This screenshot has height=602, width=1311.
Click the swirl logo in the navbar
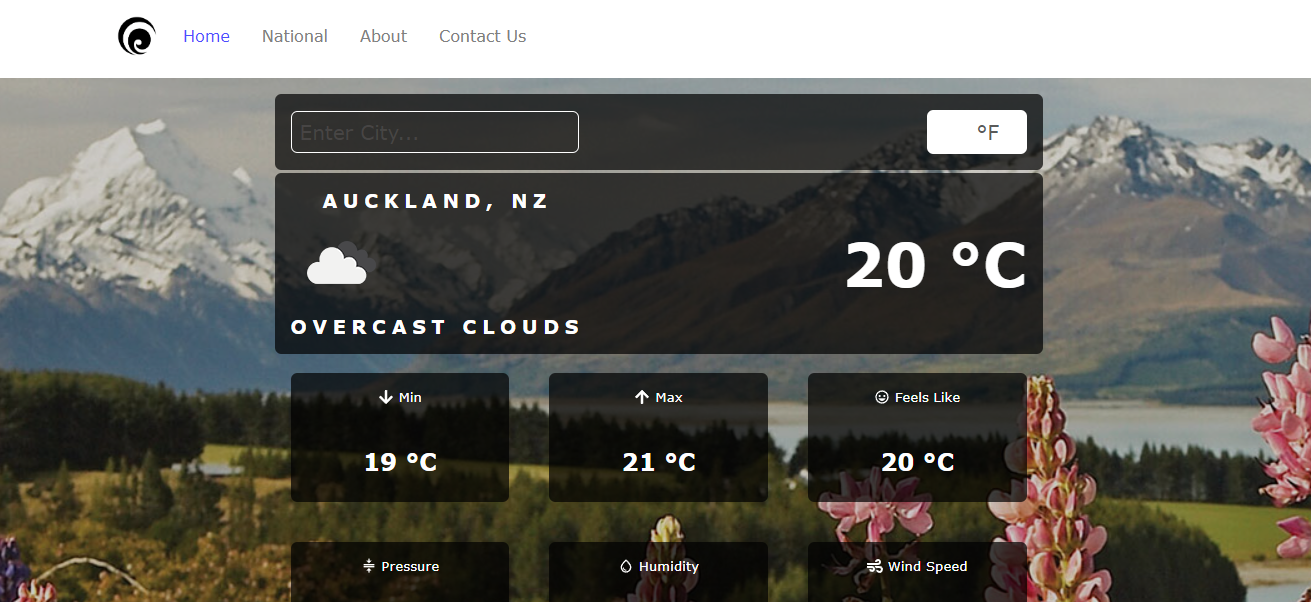(x=137, y=37)
